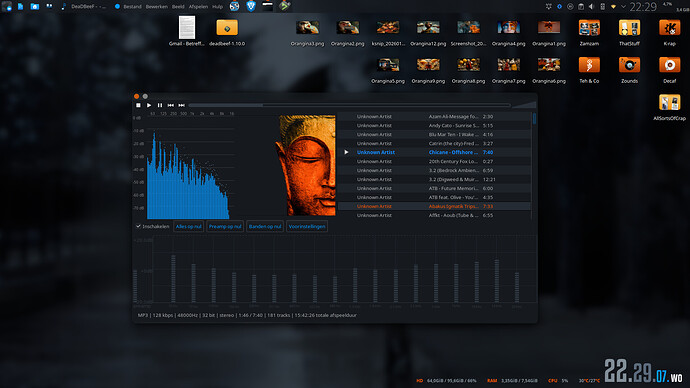
Task: Open the volume icon in the system tray
Action: tap(591, 7)
